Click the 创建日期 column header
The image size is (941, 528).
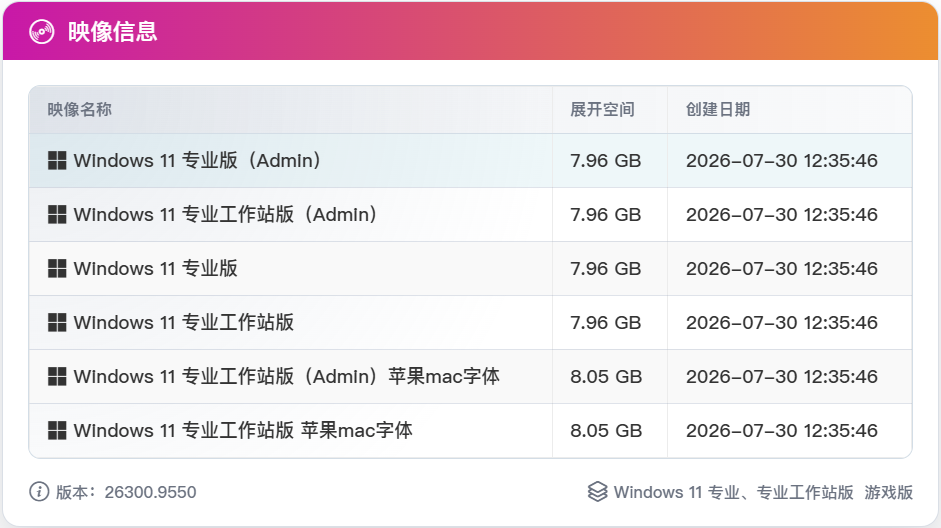coord(718,109)
